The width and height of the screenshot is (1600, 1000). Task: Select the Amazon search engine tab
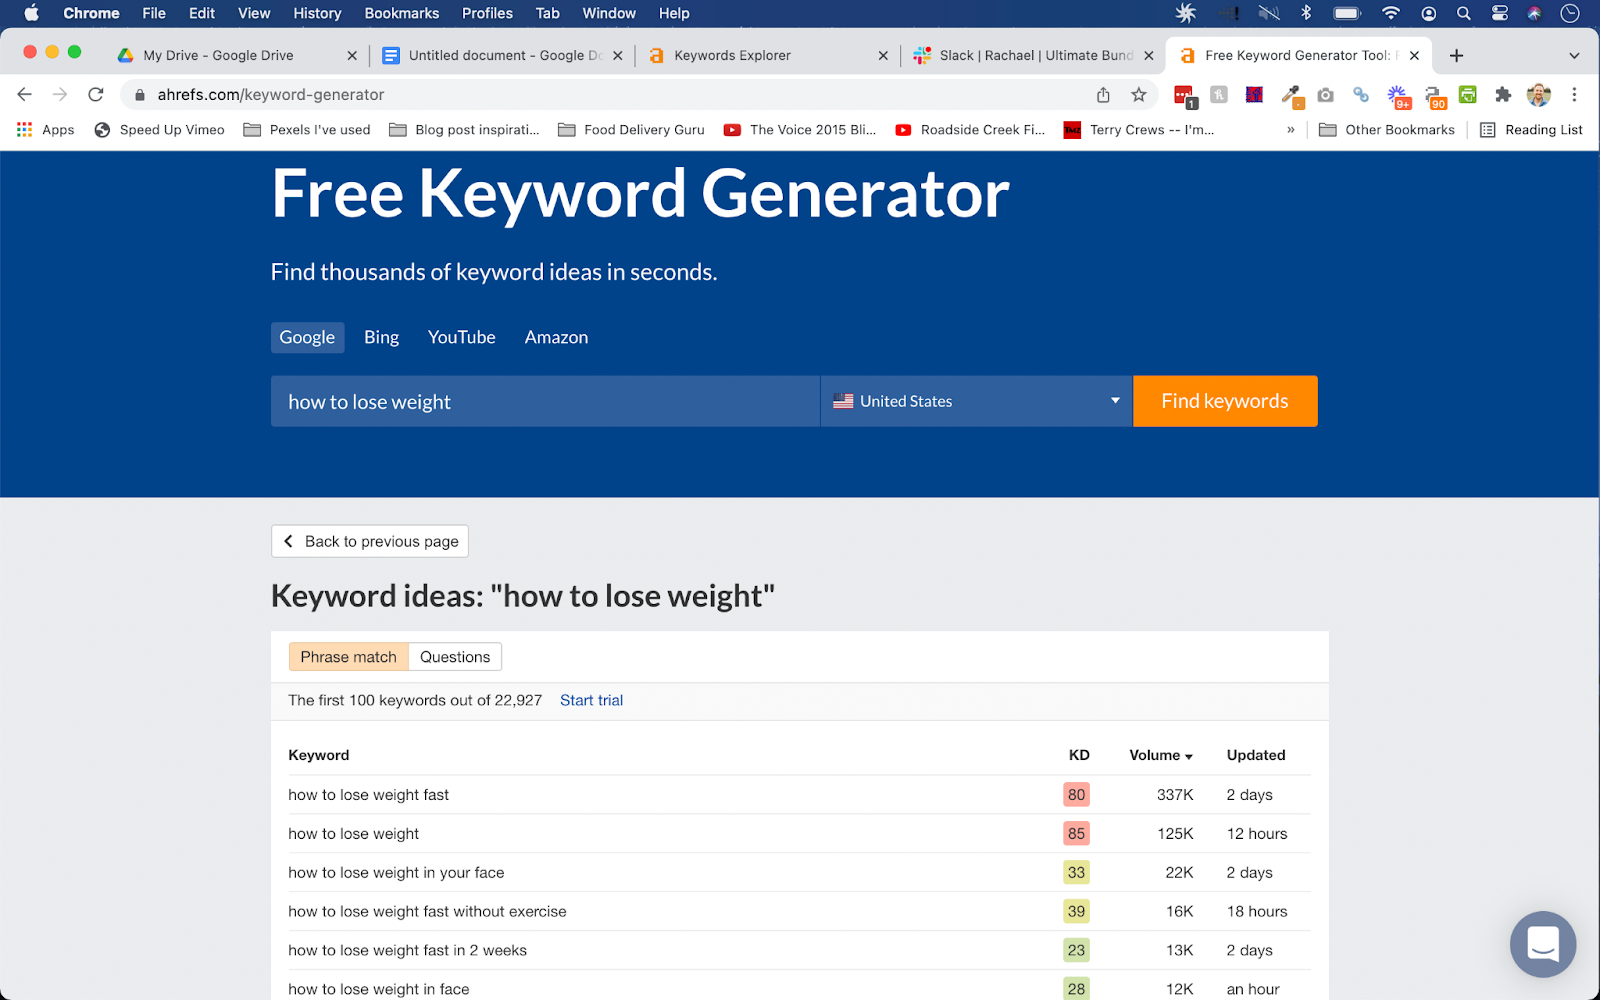[556, 337]
